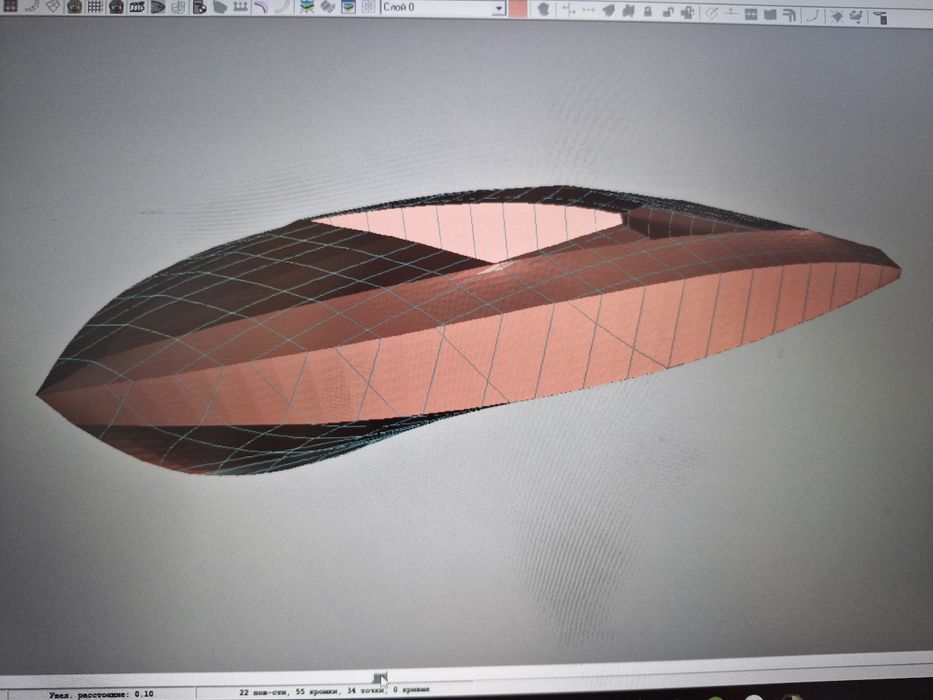Screen dimensions: 933x700
Task: Toggle normals display (fence-like icon)
Action: [x=240, y=7]
